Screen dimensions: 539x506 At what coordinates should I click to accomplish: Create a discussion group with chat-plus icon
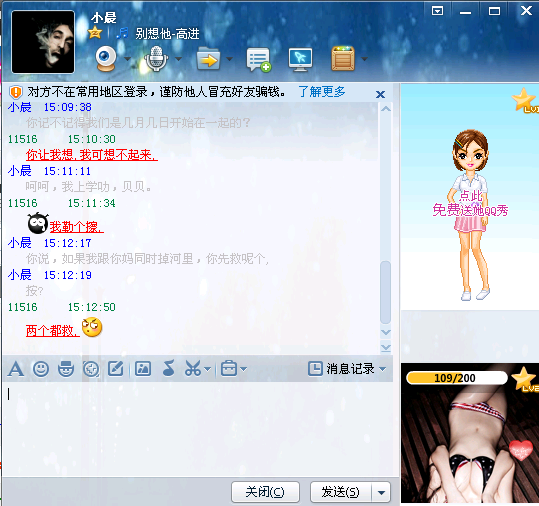point(259,60)
